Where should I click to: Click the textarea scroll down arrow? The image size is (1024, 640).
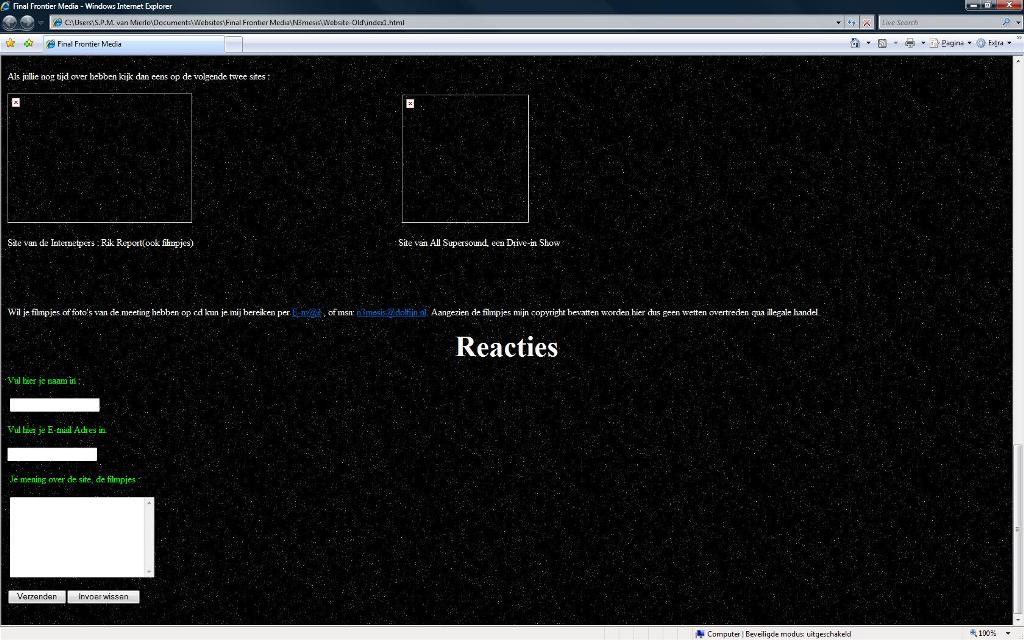click(x=149, y=572)
